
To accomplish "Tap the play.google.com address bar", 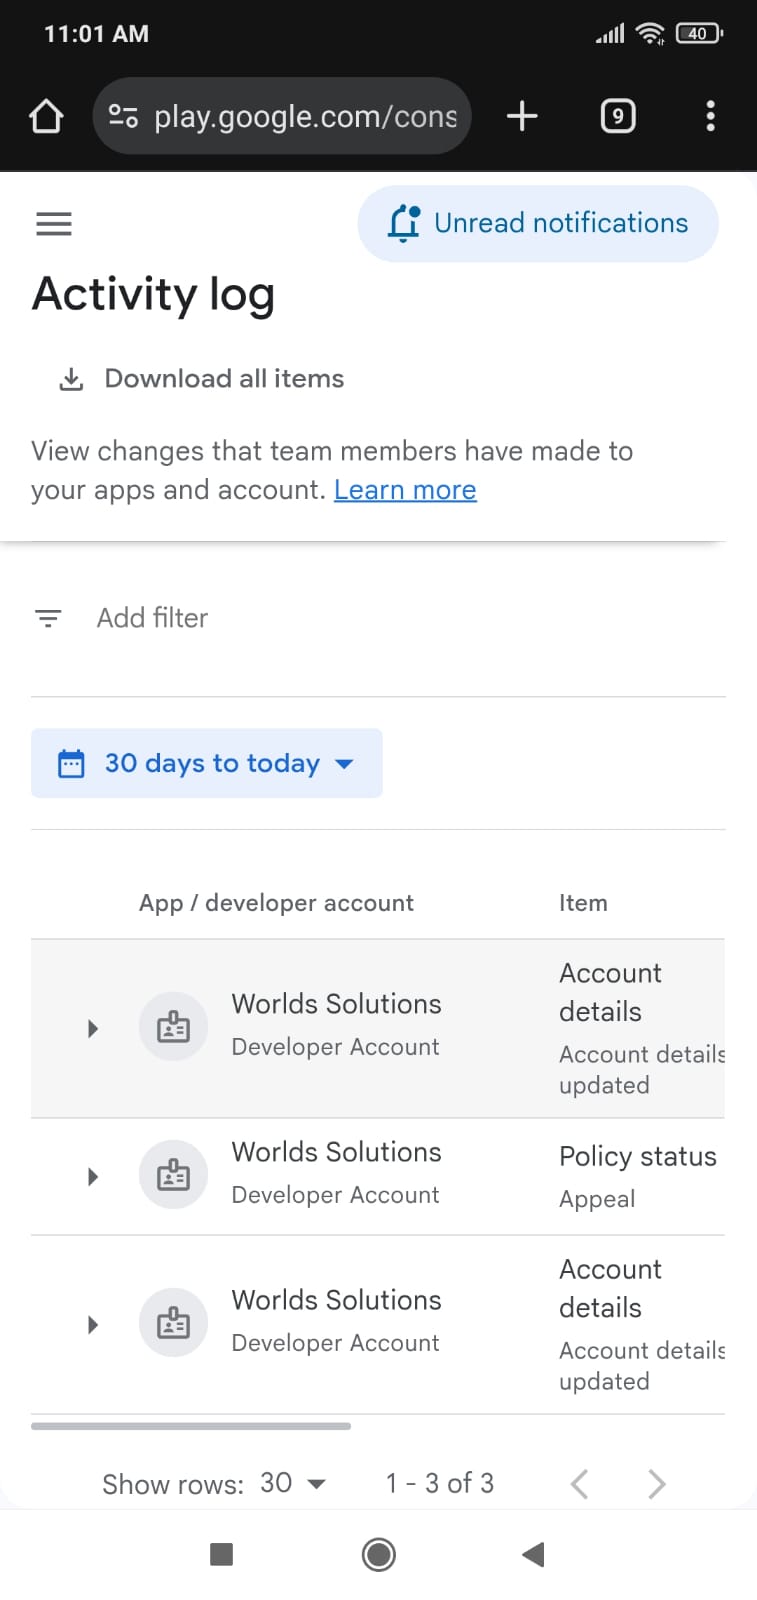I will coord(305,117).
